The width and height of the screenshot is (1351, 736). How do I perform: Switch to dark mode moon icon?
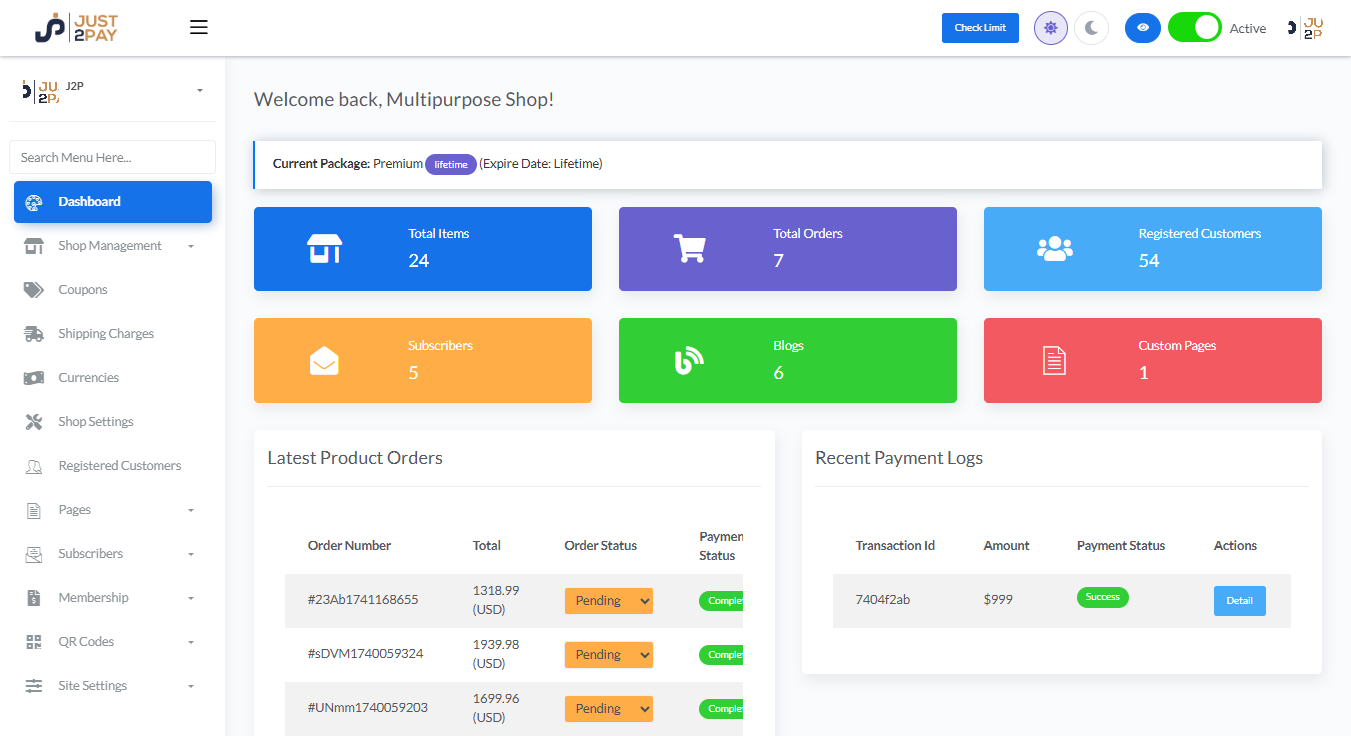1091,28
